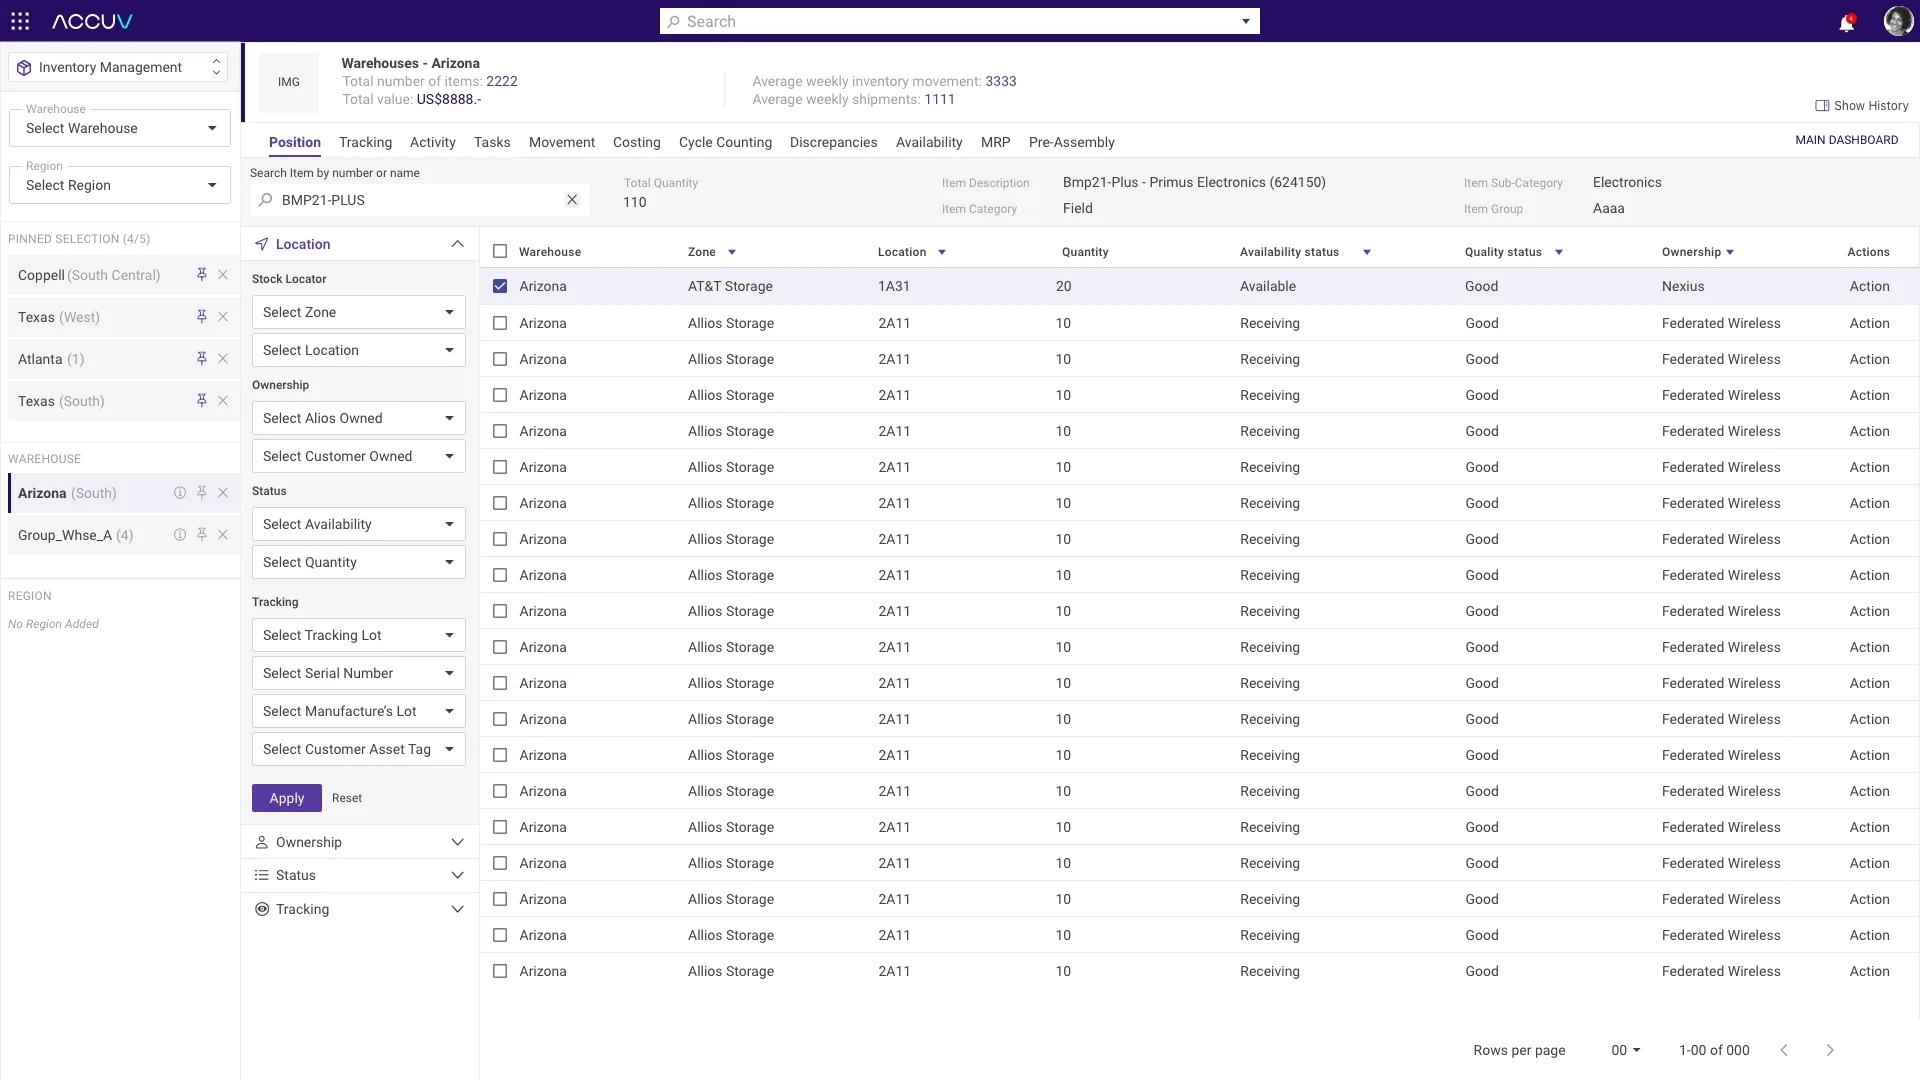Open the Select Warehouse dropdown
The image size is (1920, 1080).
[120, 128]
